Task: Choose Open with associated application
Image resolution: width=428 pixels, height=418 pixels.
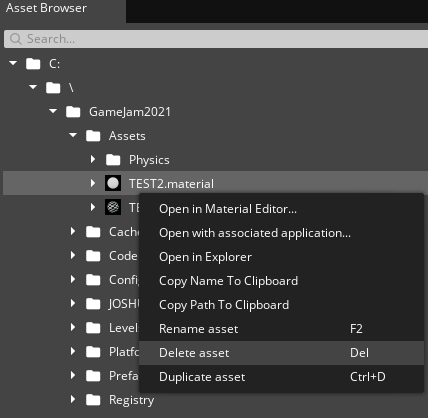Action: (x=281, y=233)
